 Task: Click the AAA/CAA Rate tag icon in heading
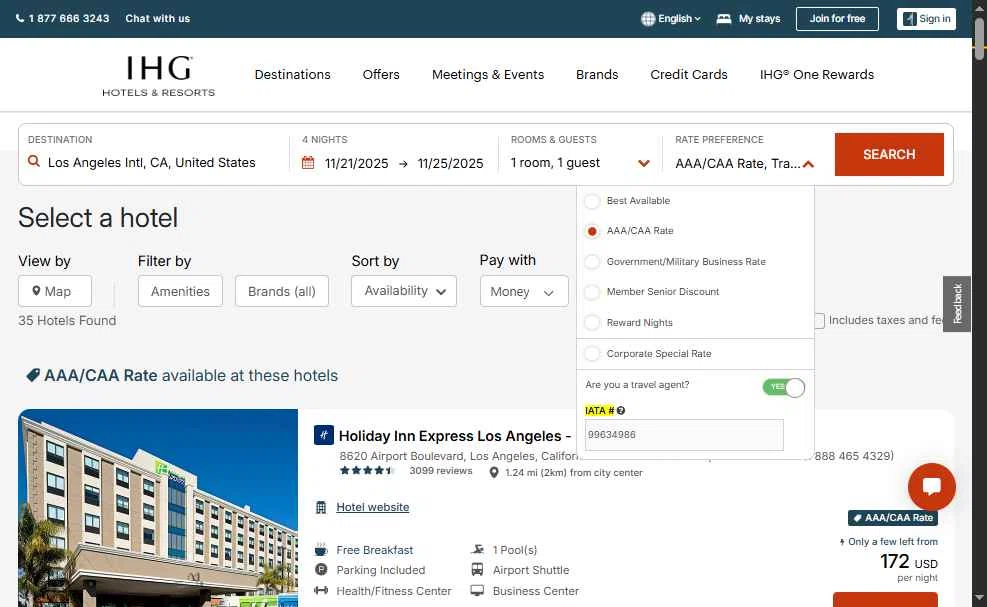click(33, 375)
